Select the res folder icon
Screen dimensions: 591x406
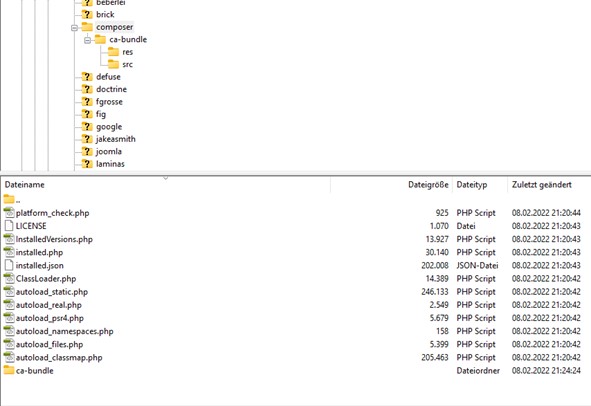[x=113, y=52]
